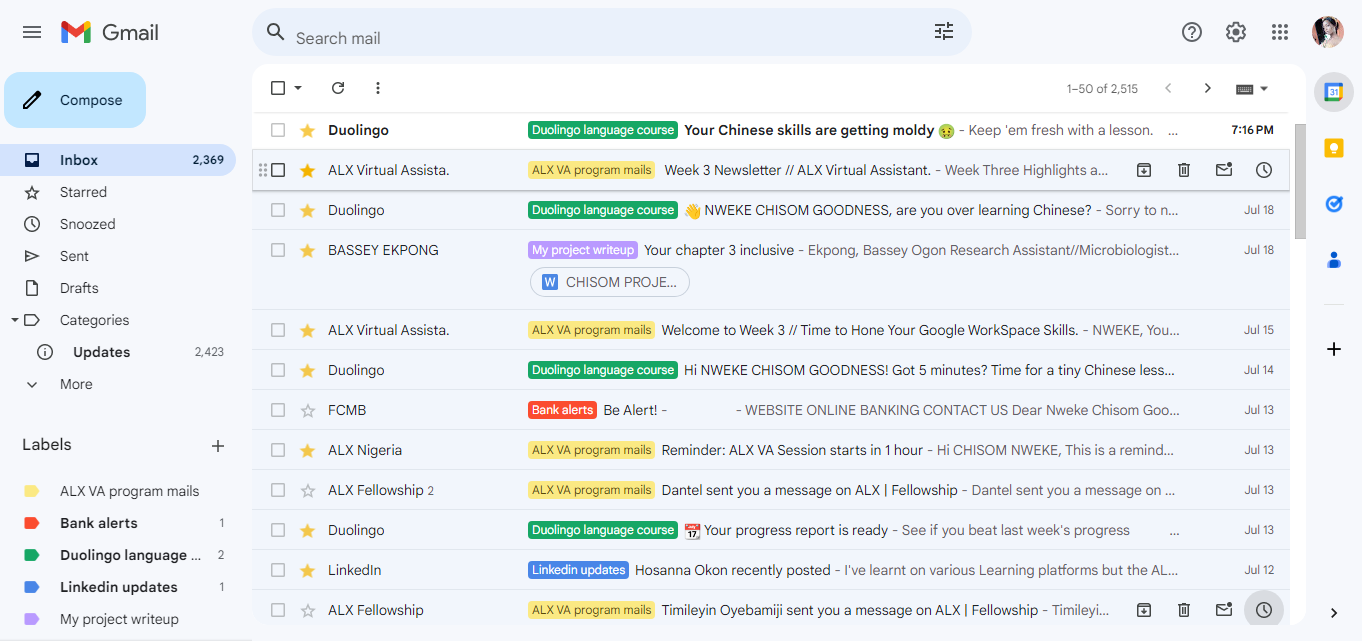
Task: Open select dropdown arrow next to checkbox
Action: (x=298, y=88)
